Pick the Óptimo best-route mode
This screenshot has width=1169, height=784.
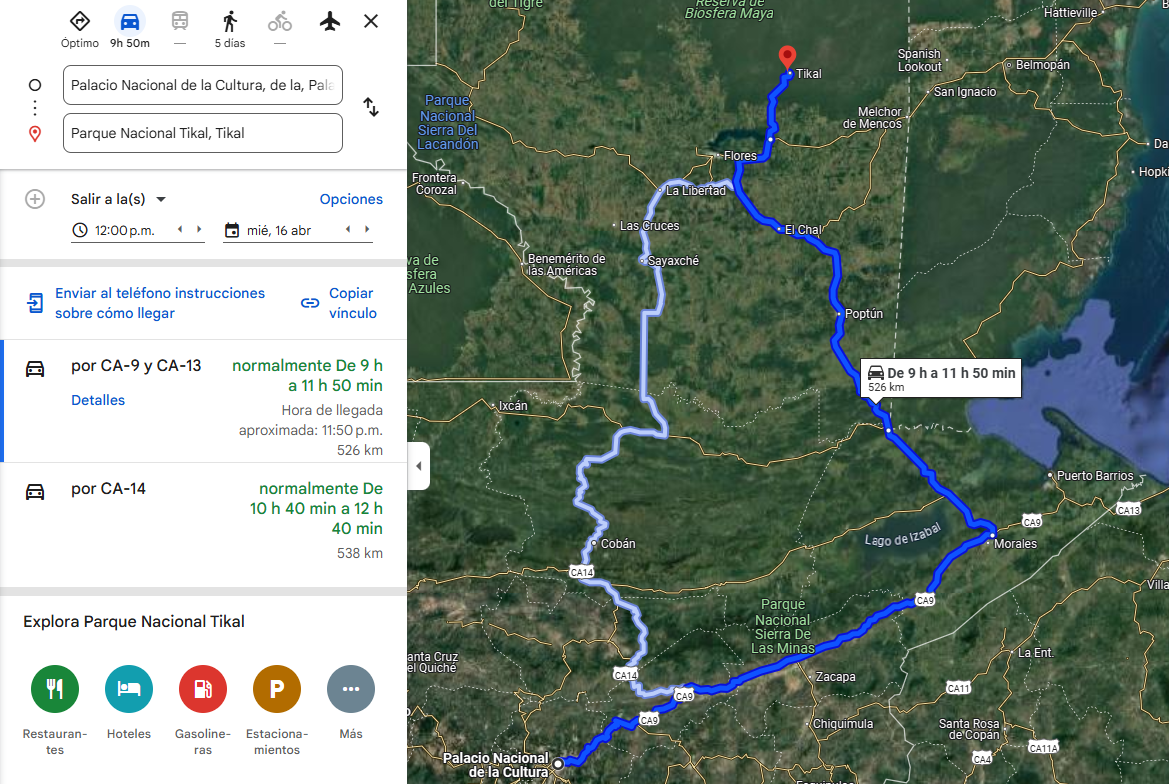pyautogui.click(x=80, y=22)
